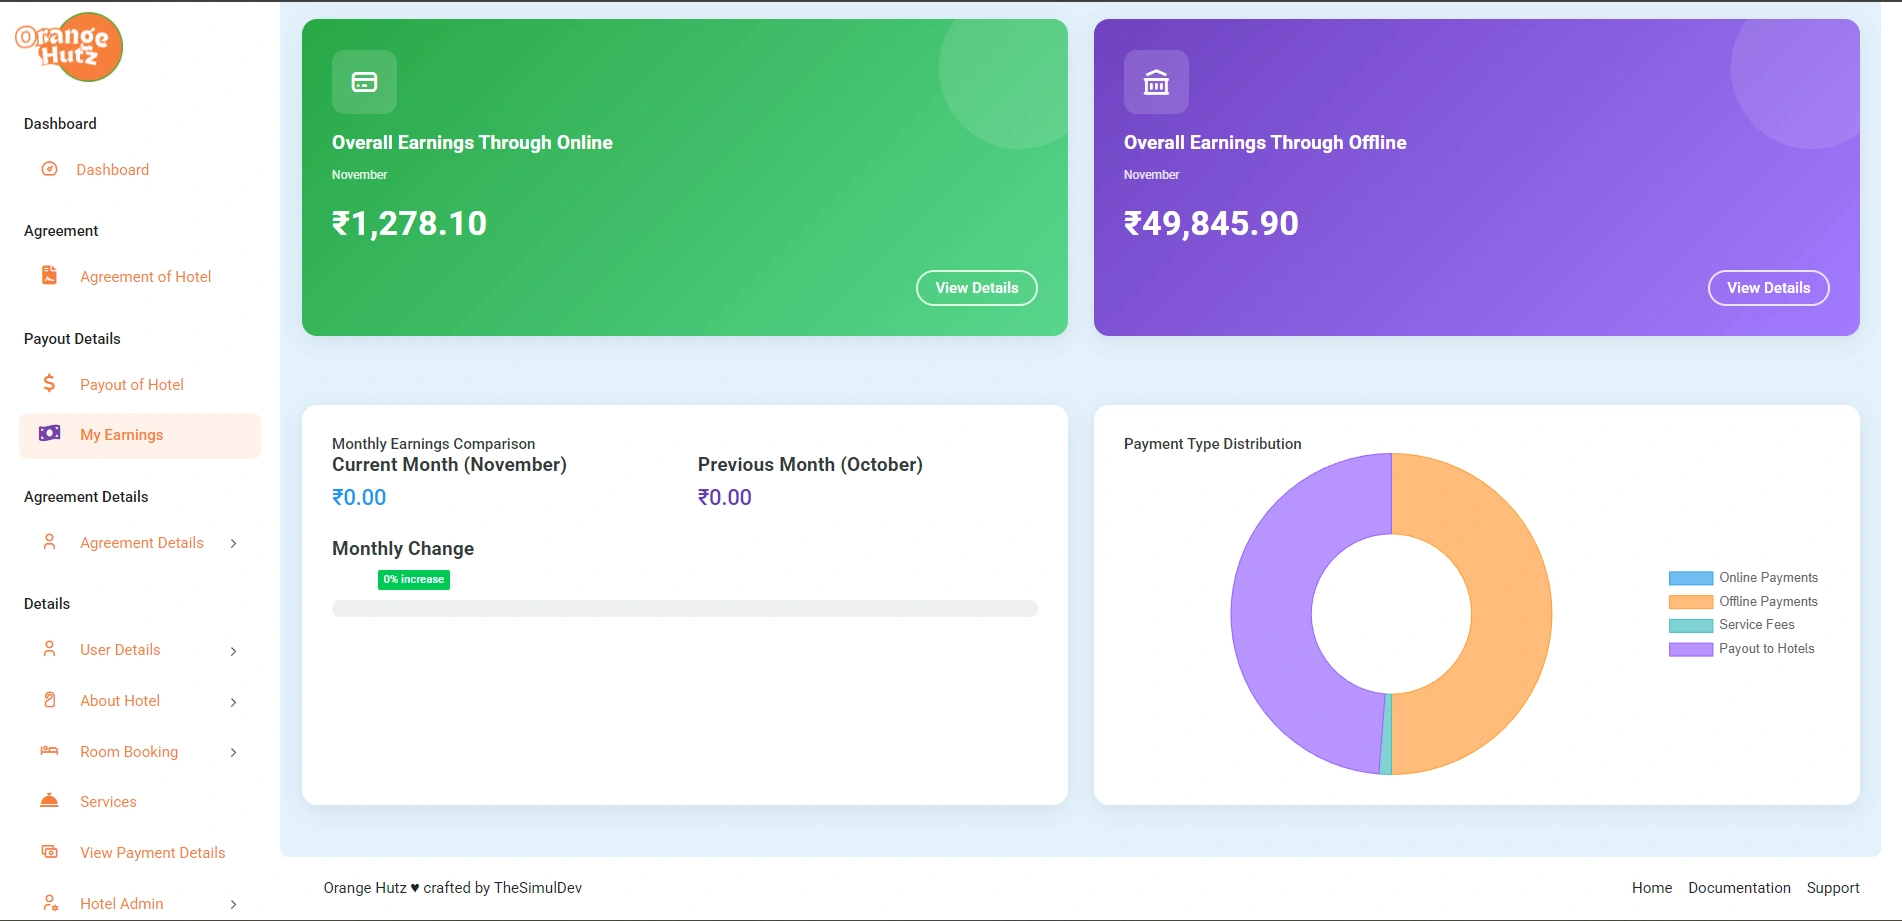1902x921 pixels.
Task: Expand the About Hotel chevron
Action: 233,702
